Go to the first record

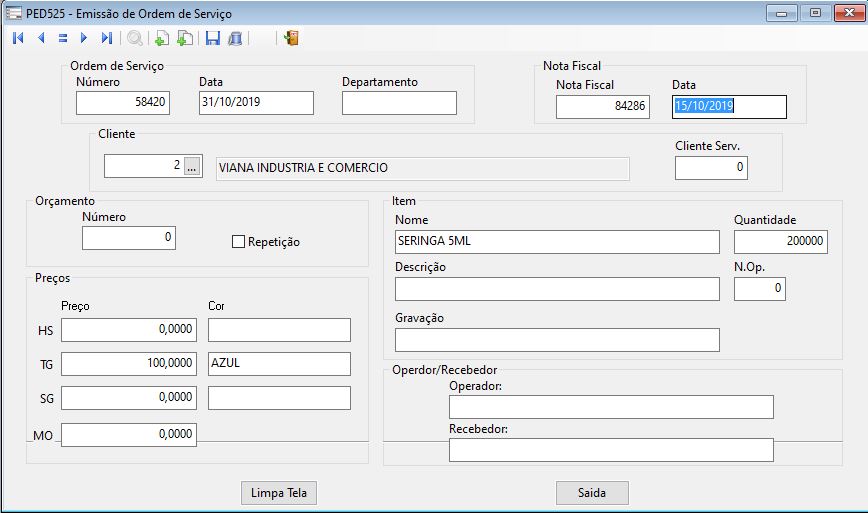(x=18, y=38)
